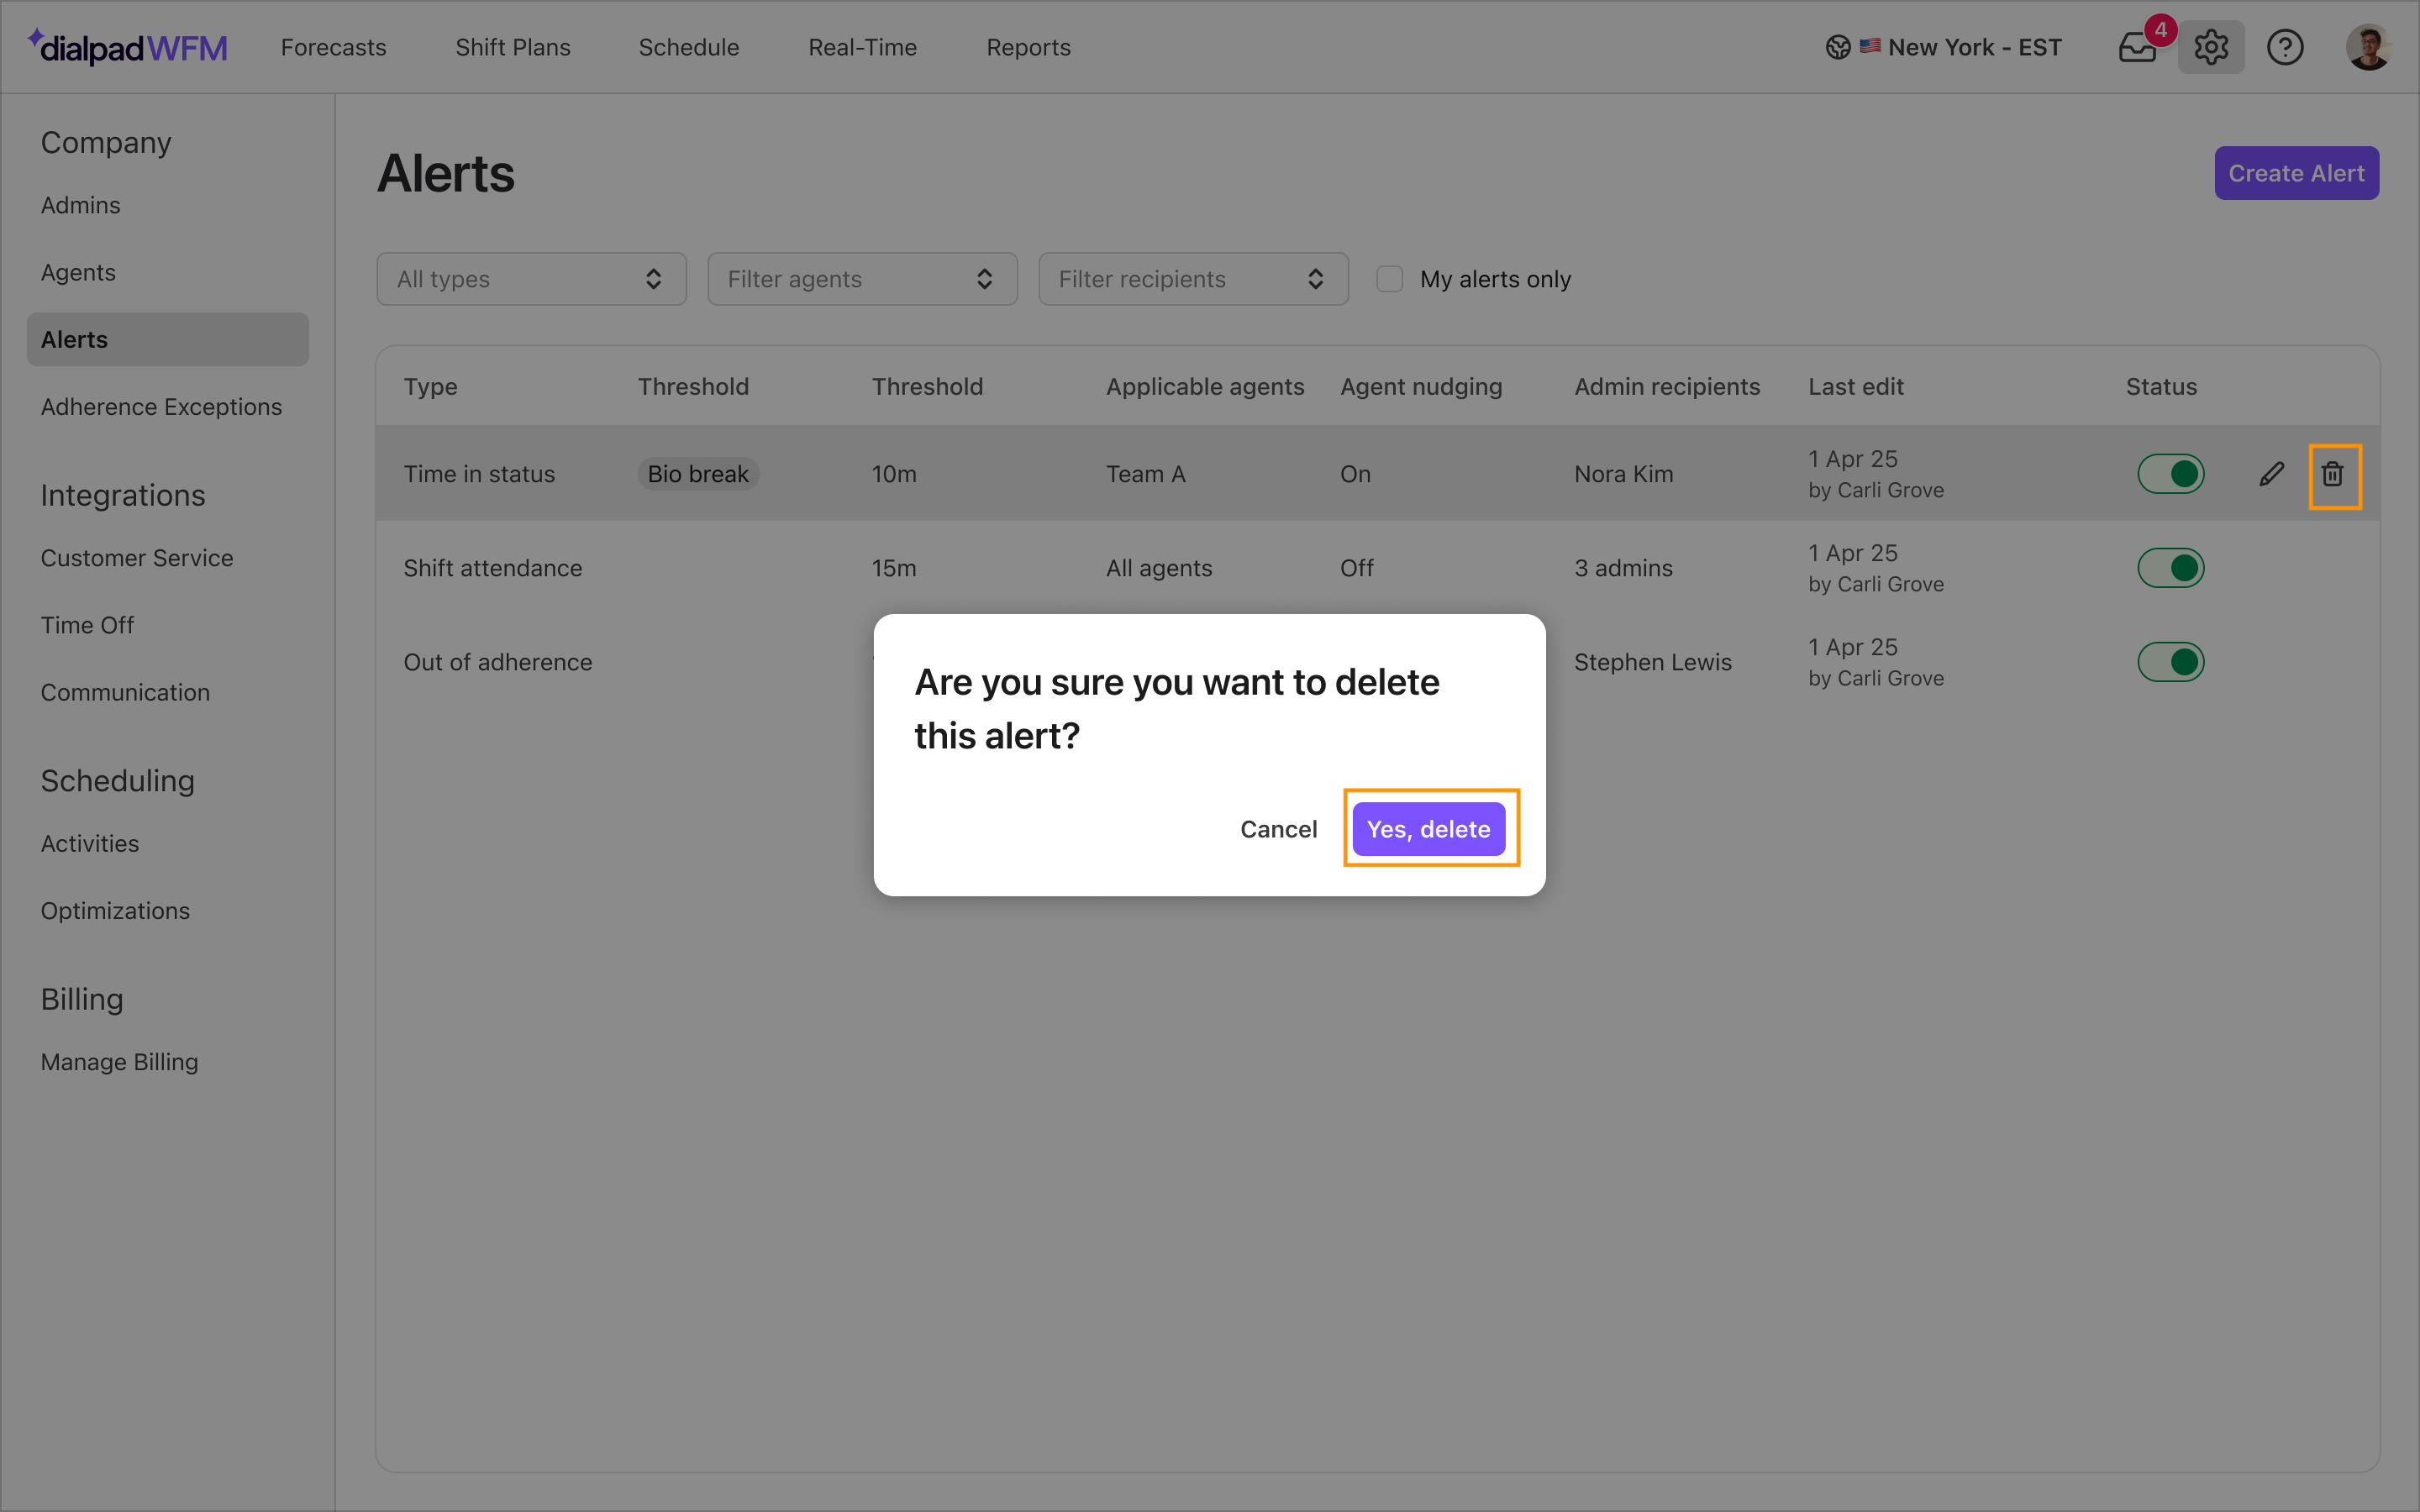Check the My alerts only checkbox
The image size is (2420, 1512).
click(x=1389, y=279)
